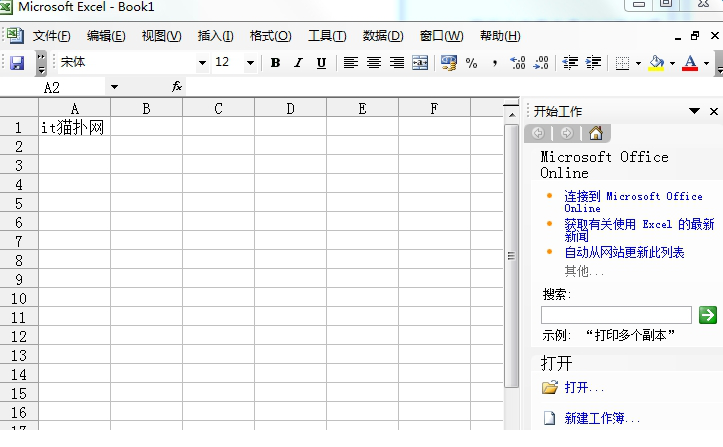Open Font Color dropdown arrow
This screenshot has height=447, width=723.
[706, 63]
